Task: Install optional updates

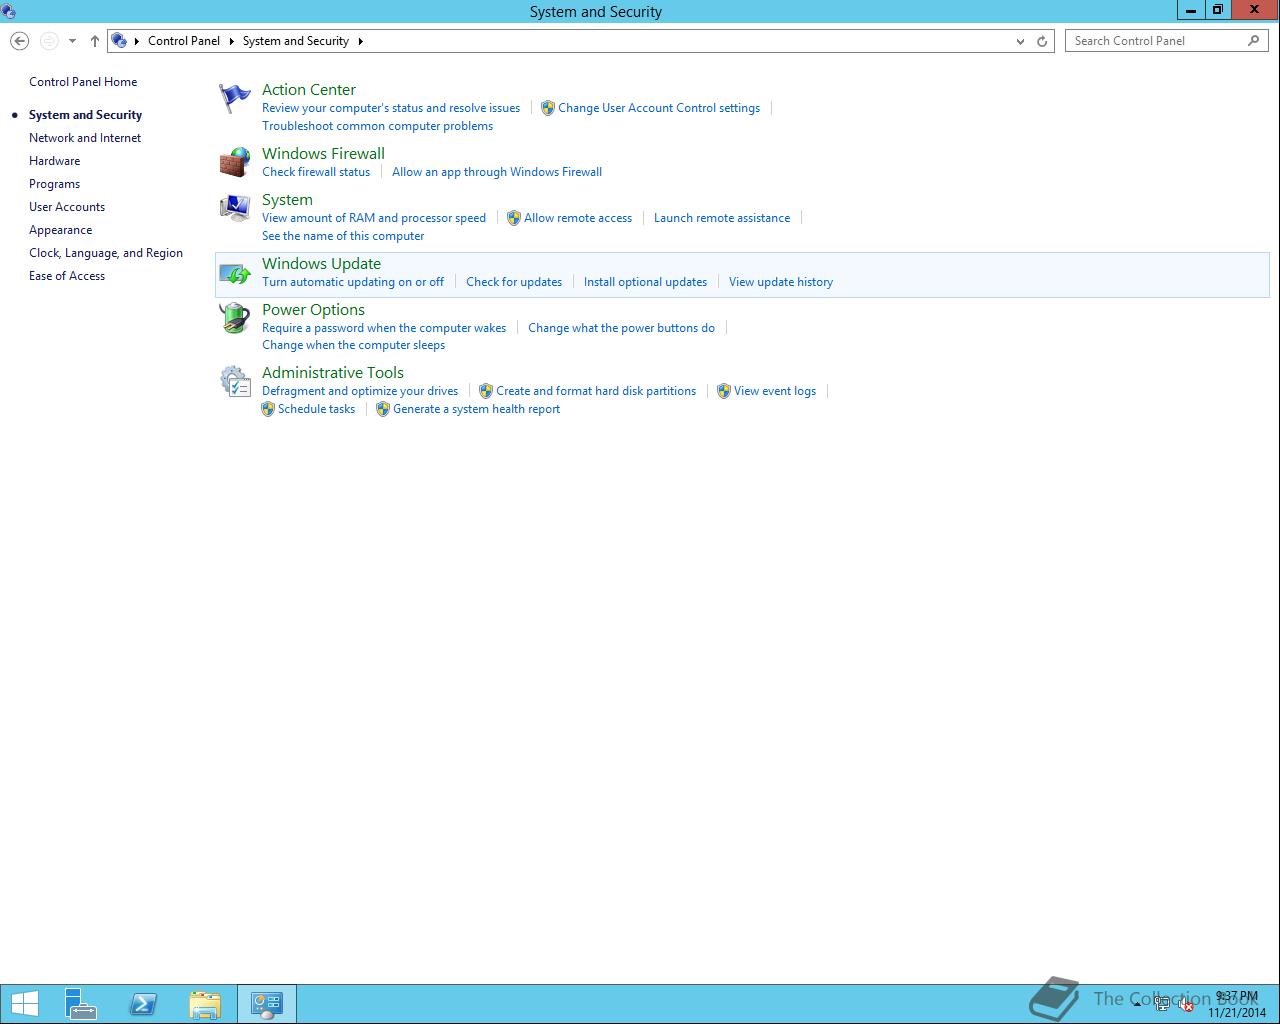Action: coord(645,282)
